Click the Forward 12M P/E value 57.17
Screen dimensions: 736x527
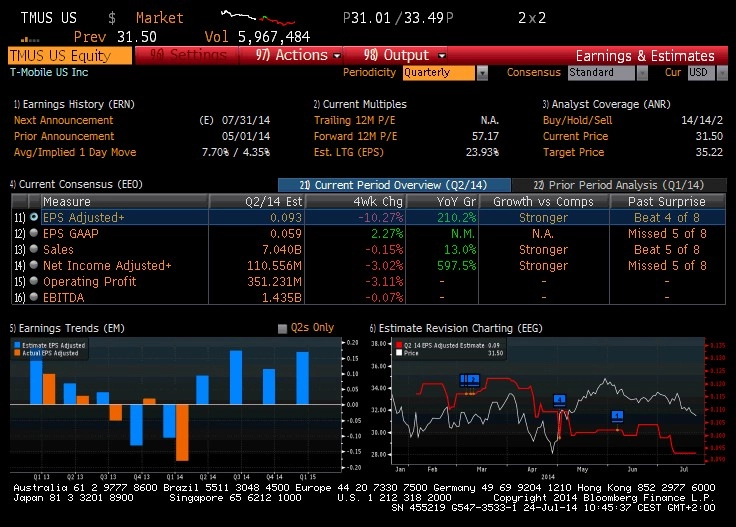coord(485,136)
